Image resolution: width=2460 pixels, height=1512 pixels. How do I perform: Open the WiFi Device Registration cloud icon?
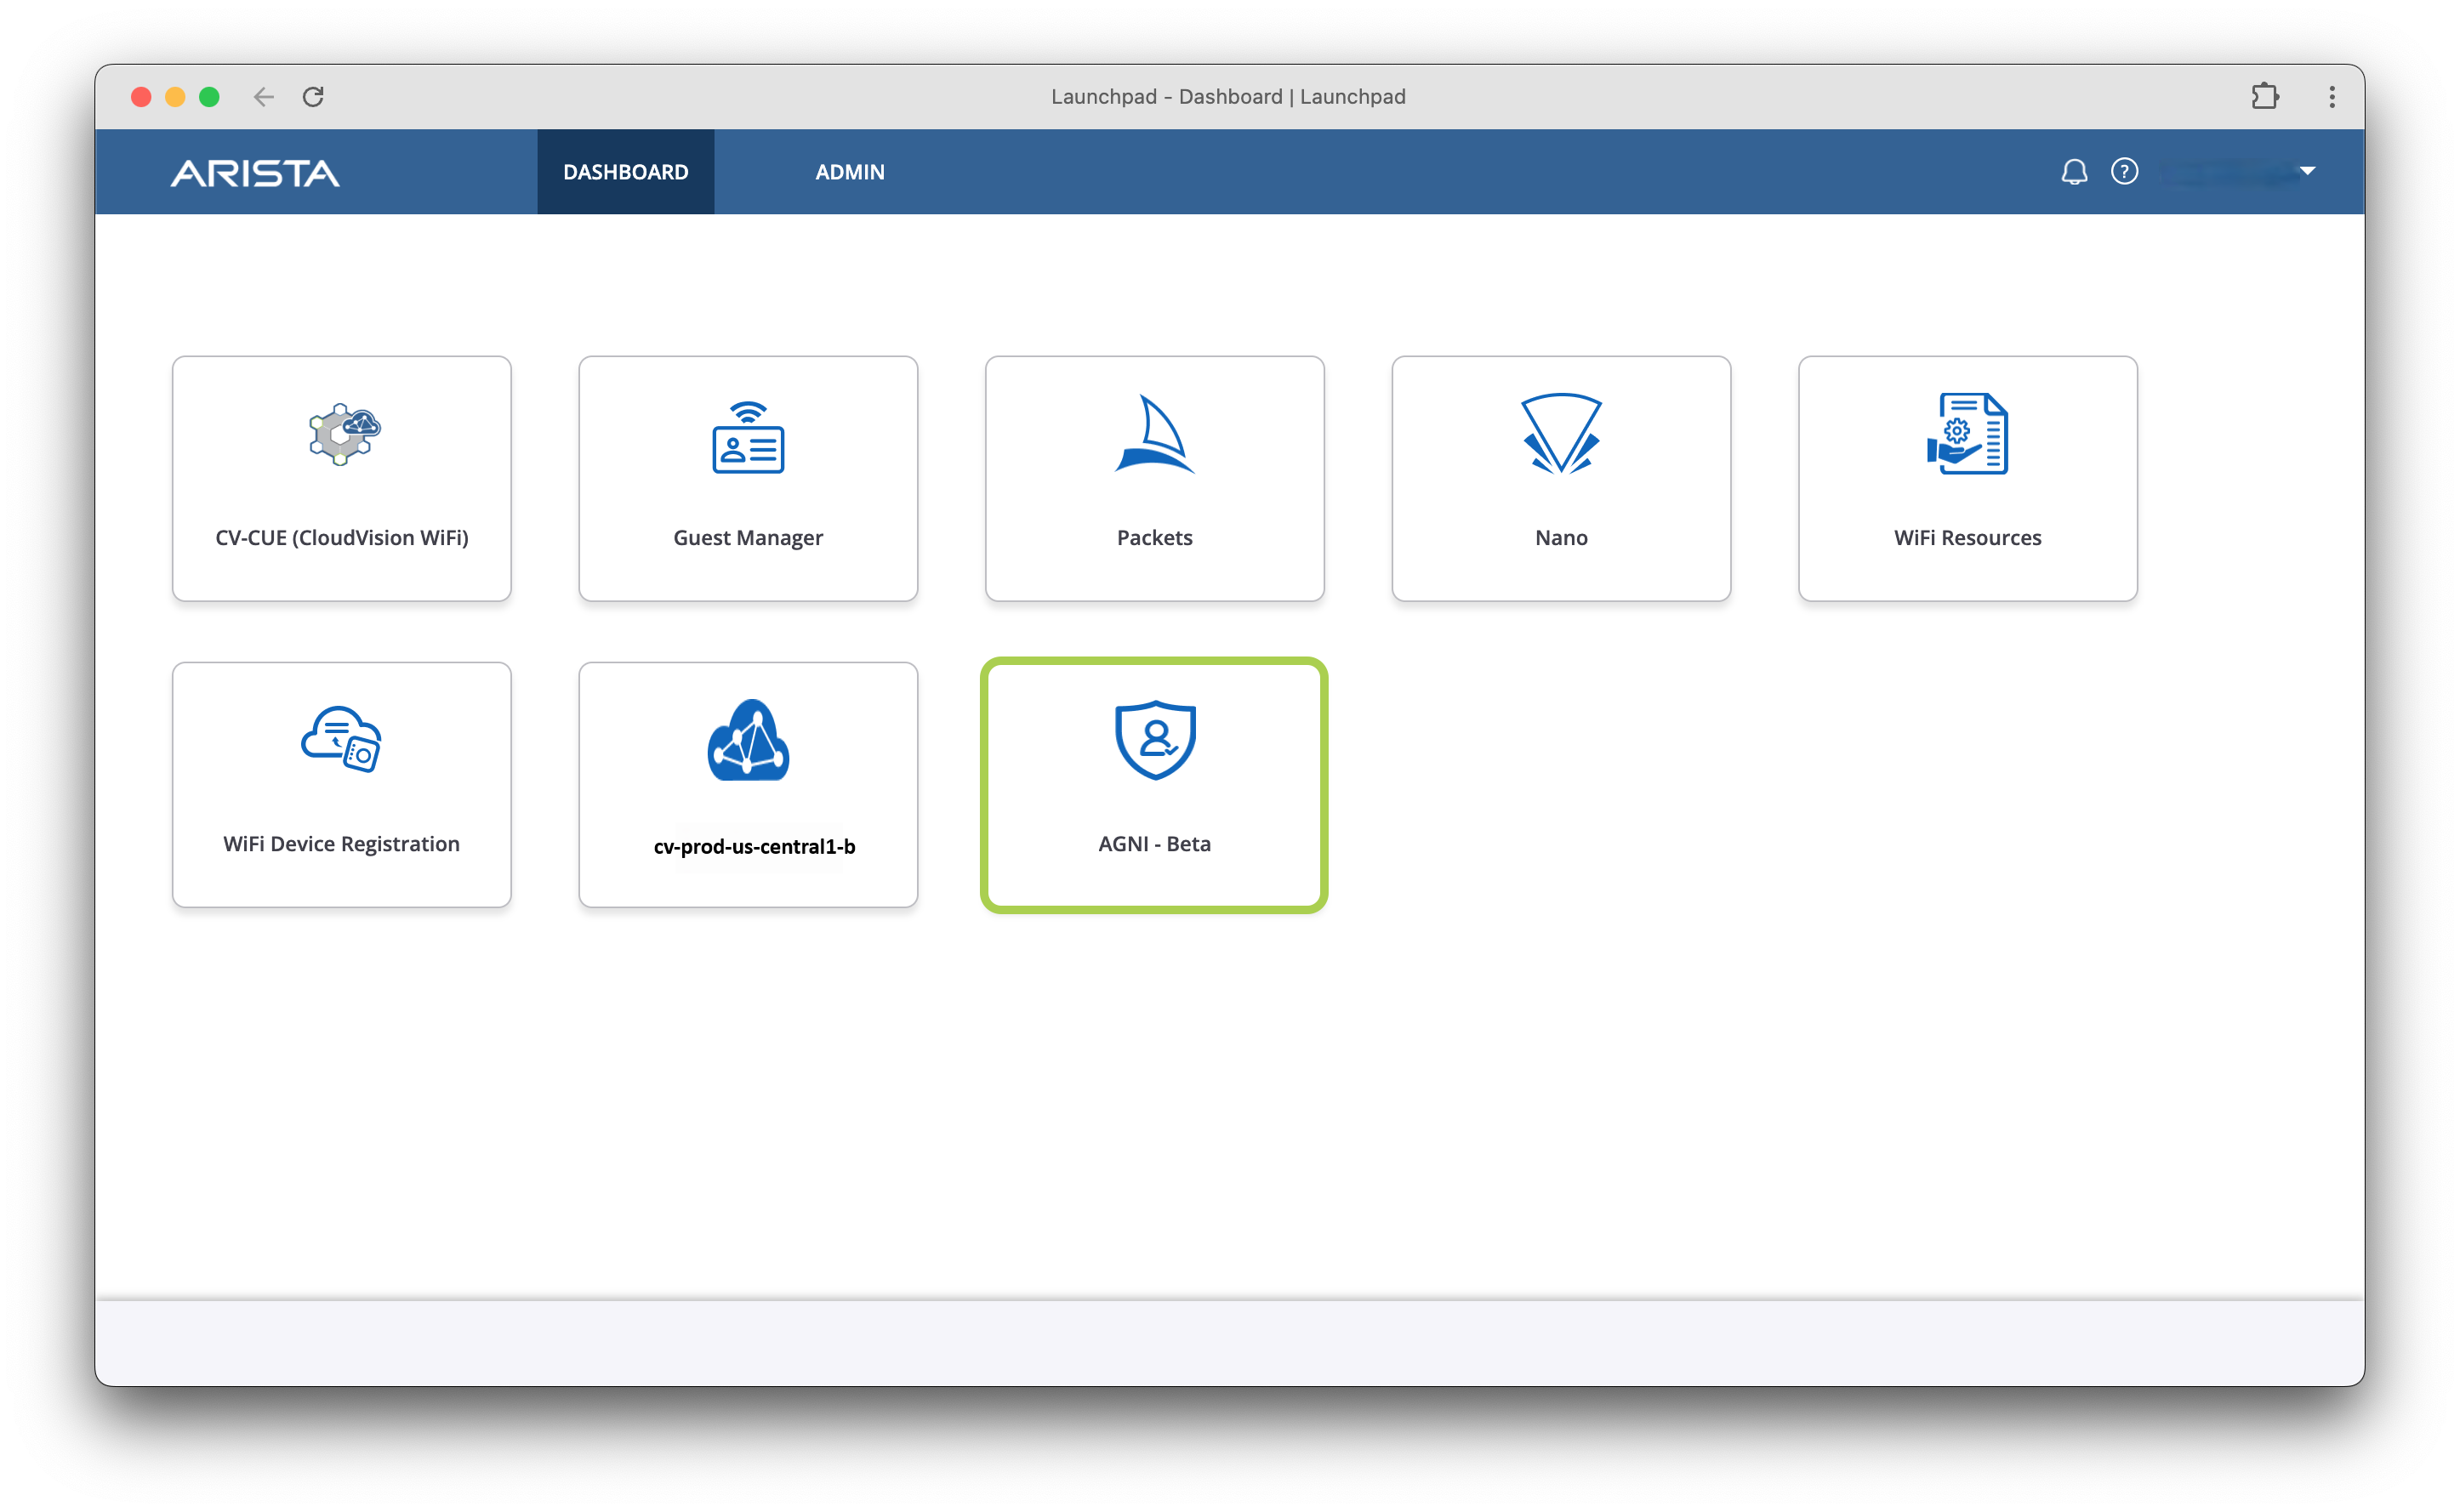click(342, 740)
